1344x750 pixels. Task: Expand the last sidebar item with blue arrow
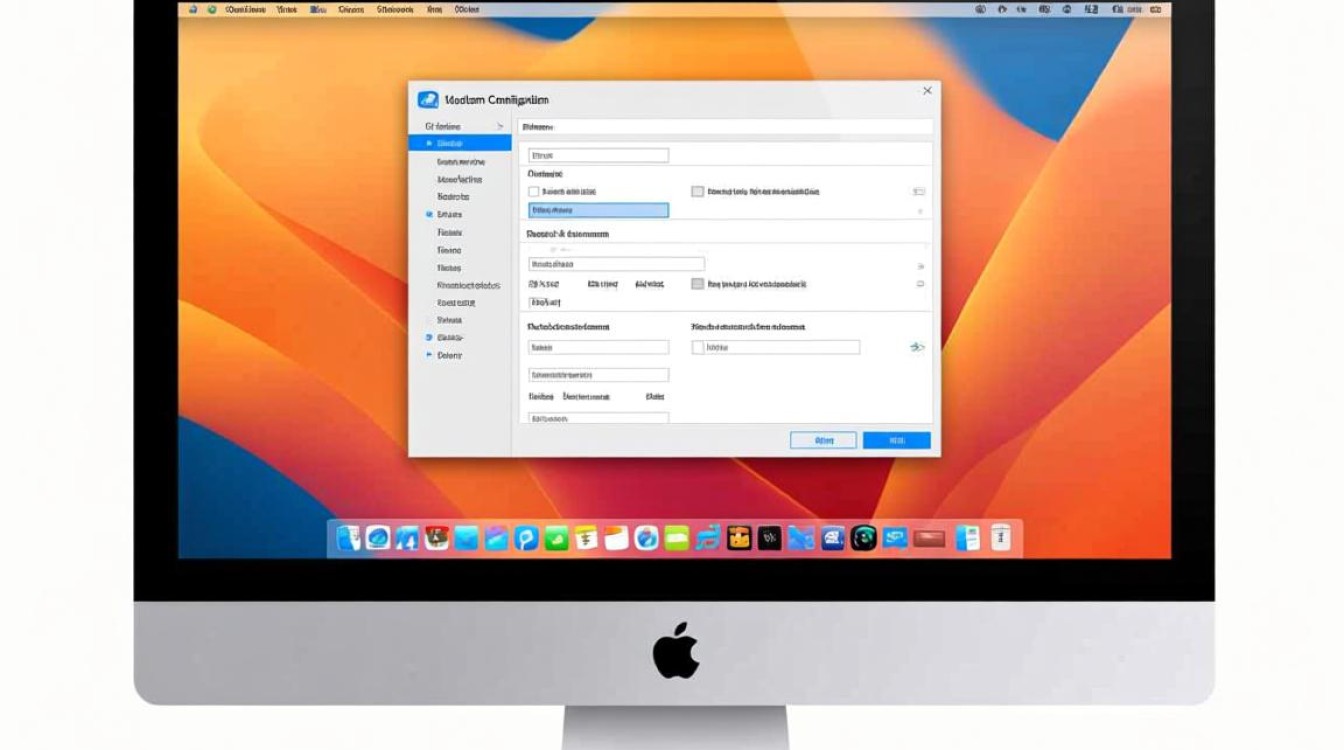tap(429, 355)
